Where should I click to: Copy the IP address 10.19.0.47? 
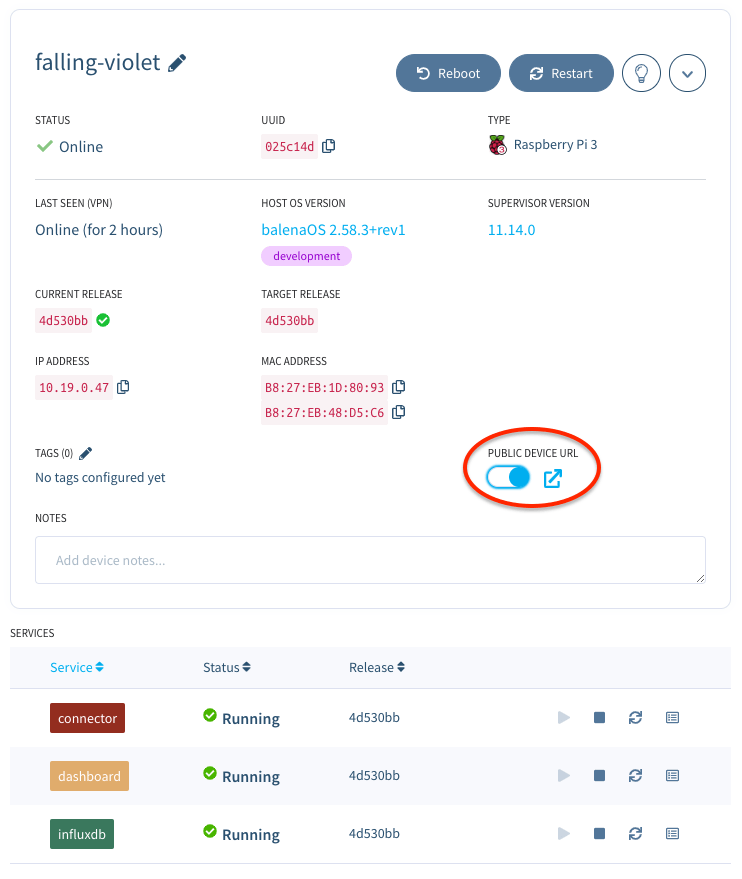pos(124,387)
